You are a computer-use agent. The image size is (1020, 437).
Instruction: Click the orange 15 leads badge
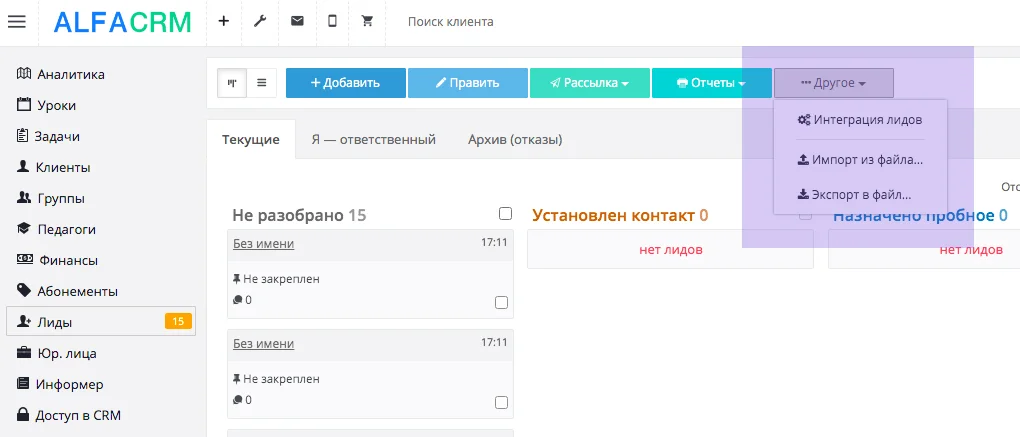pos(178,321)
